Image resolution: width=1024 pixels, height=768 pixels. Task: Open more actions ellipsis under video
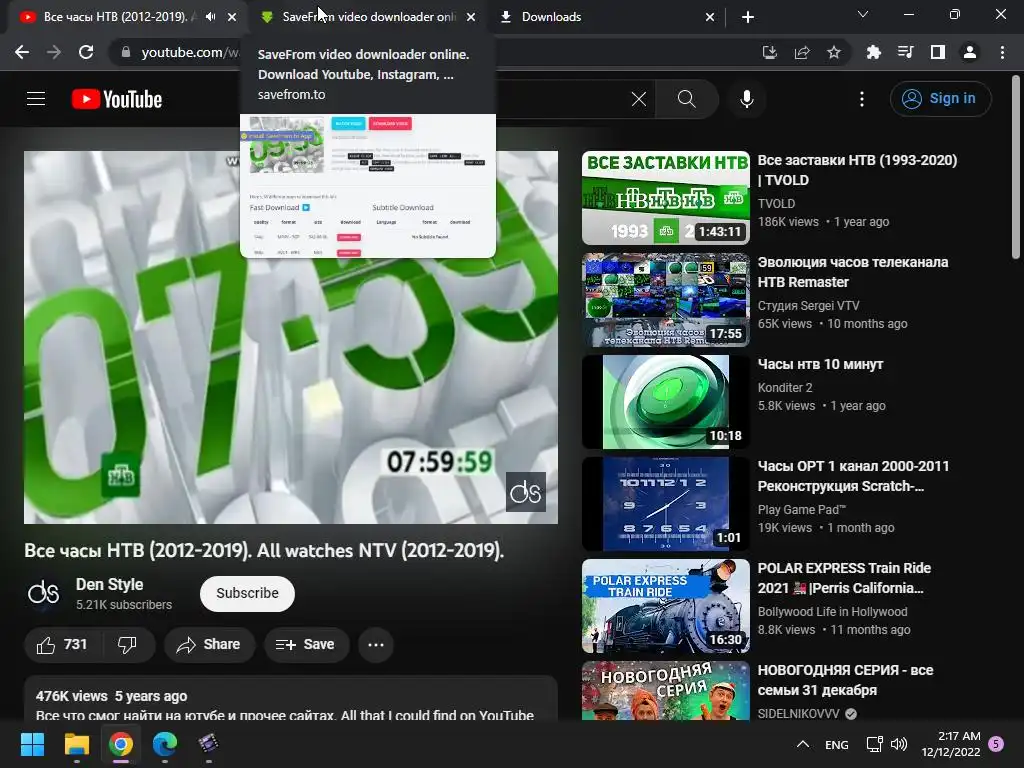point(376,645)
